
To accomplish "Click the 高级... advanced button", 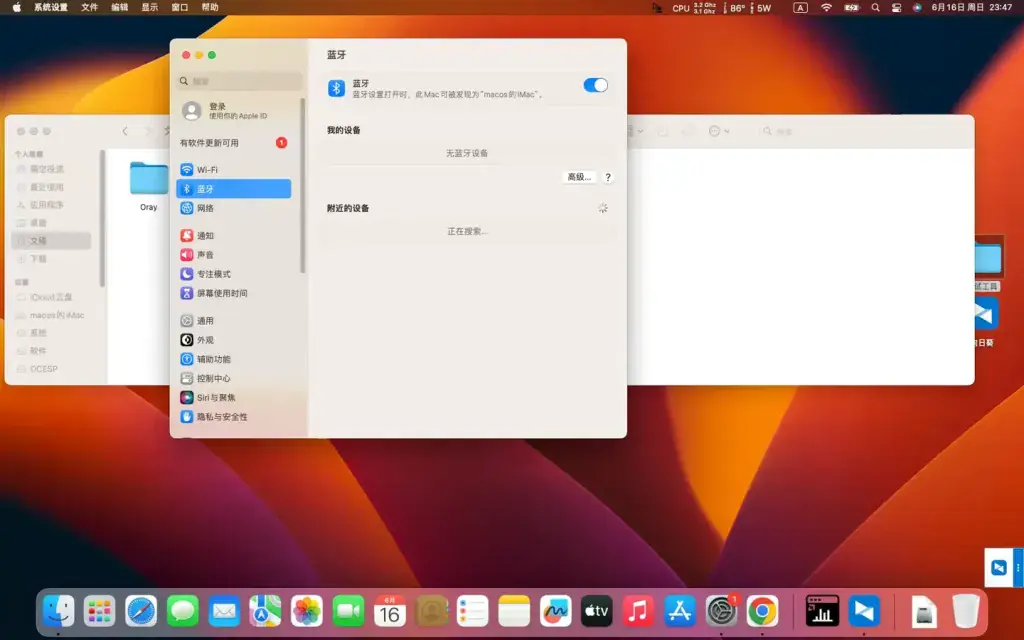I will click(x=579, y=177).
